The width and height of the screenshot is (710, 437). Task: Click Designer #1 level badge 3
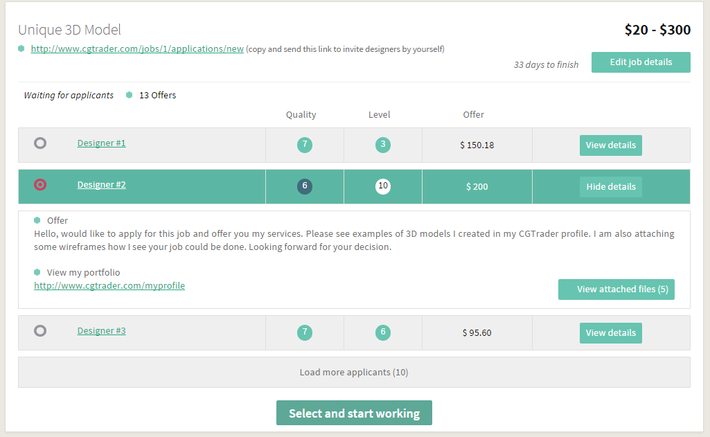click(x=383, y=145)
